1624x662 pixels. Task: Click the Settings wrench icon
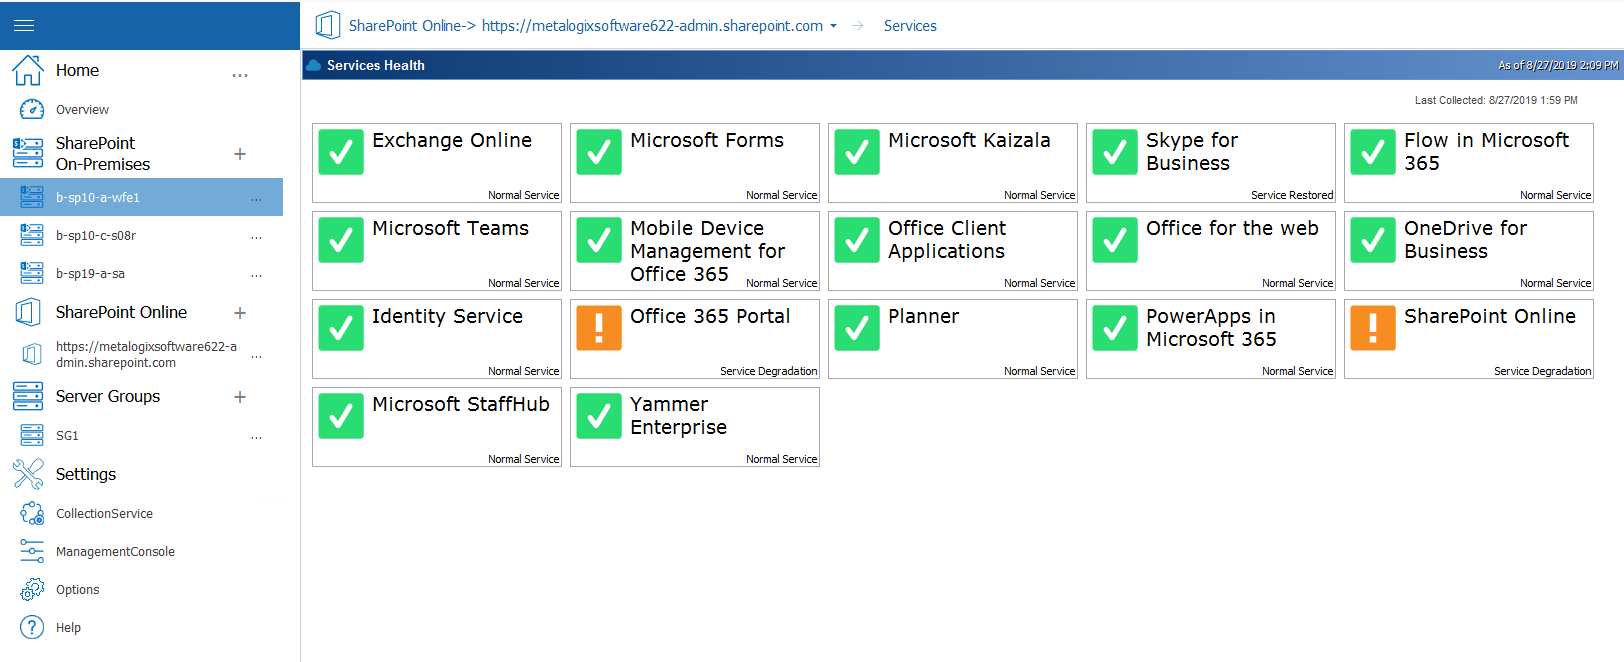tap(28, 474)
